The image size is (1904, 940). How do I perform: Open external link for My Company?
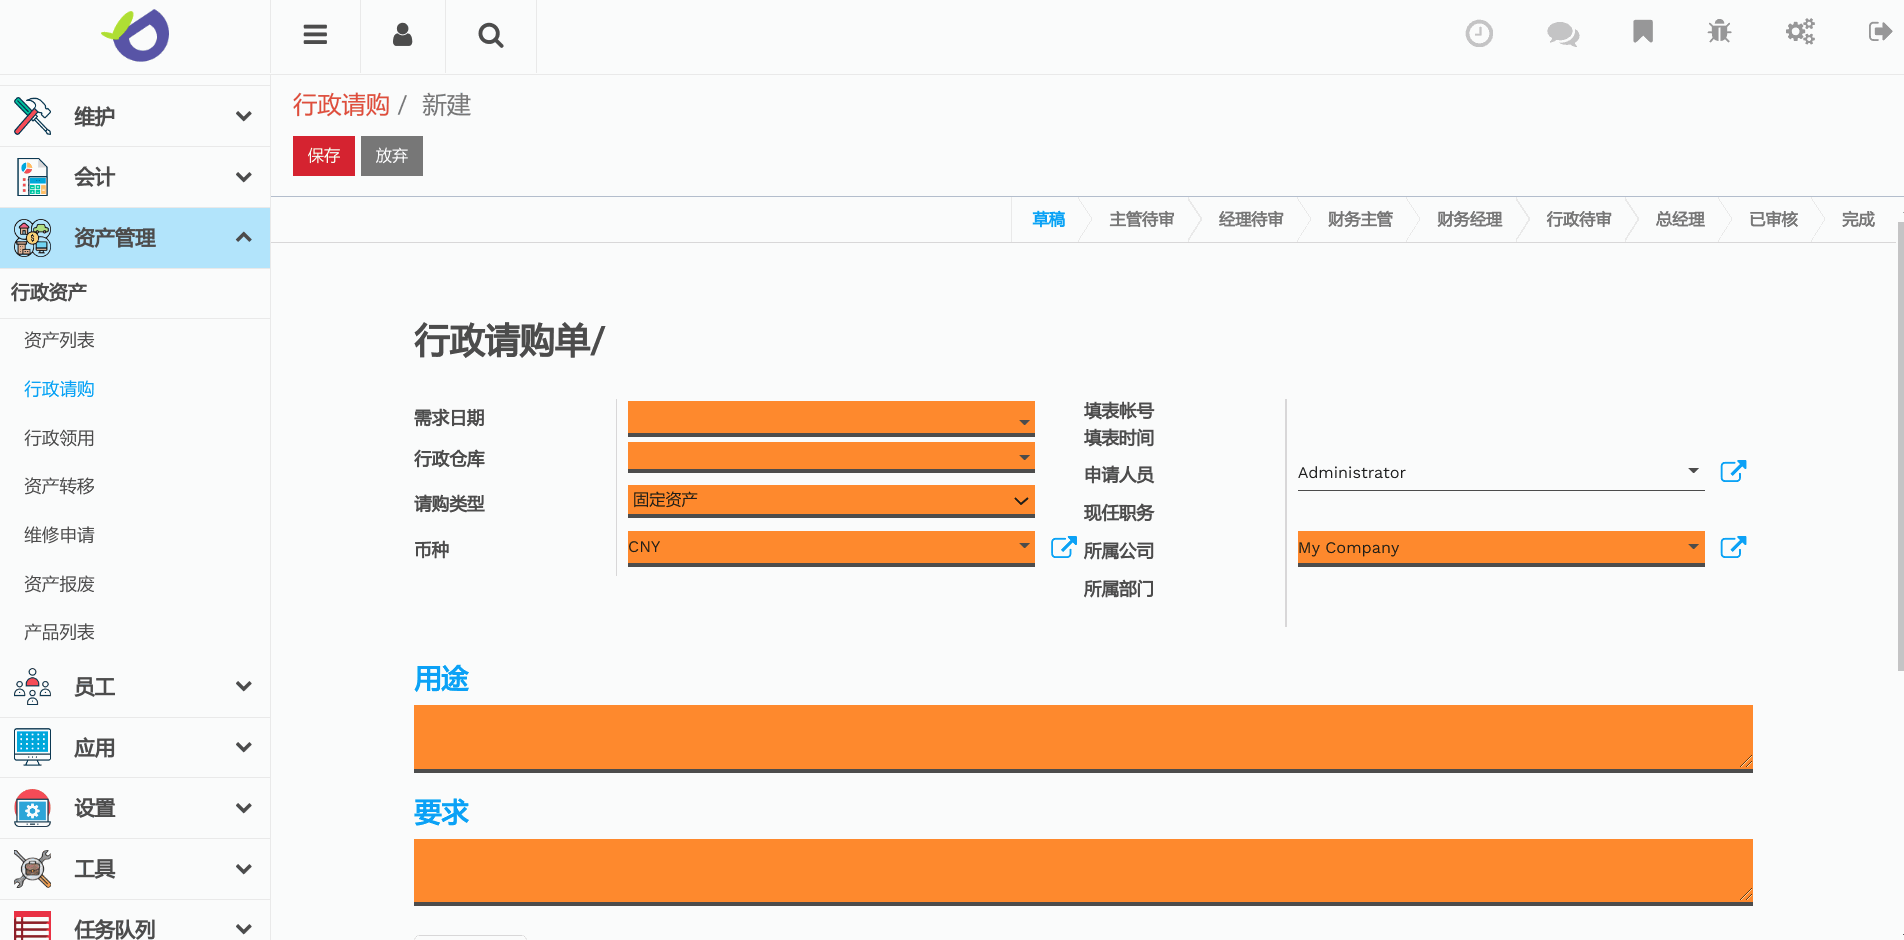(x=1732, y=547)
